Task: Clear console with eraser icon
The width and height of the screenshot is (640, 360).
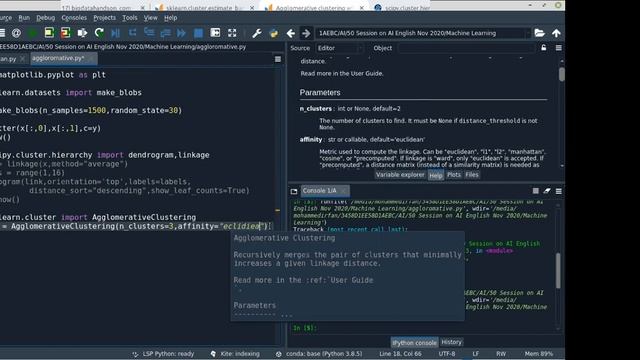Action: coord(547,191)
